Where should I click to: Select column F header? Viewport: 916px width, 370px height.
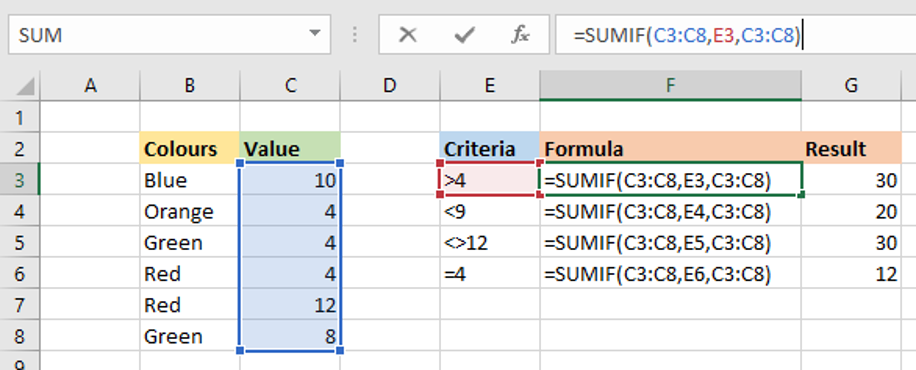tap(670, 86)
